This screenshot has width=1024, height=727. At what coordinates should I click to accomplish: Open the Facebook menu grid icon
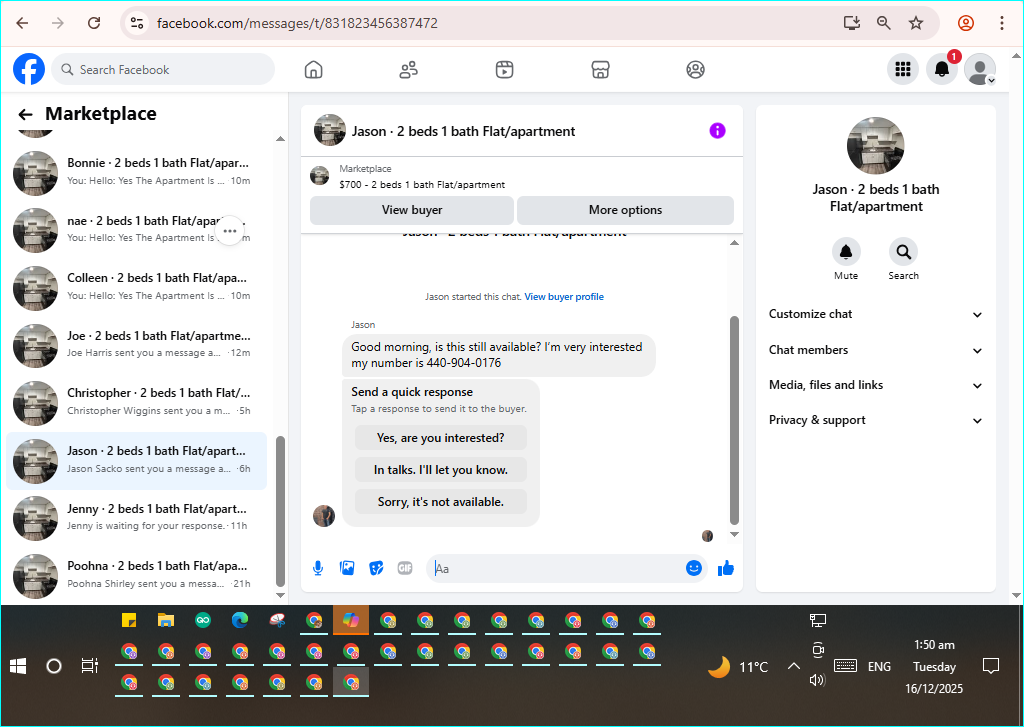(903, 69)
